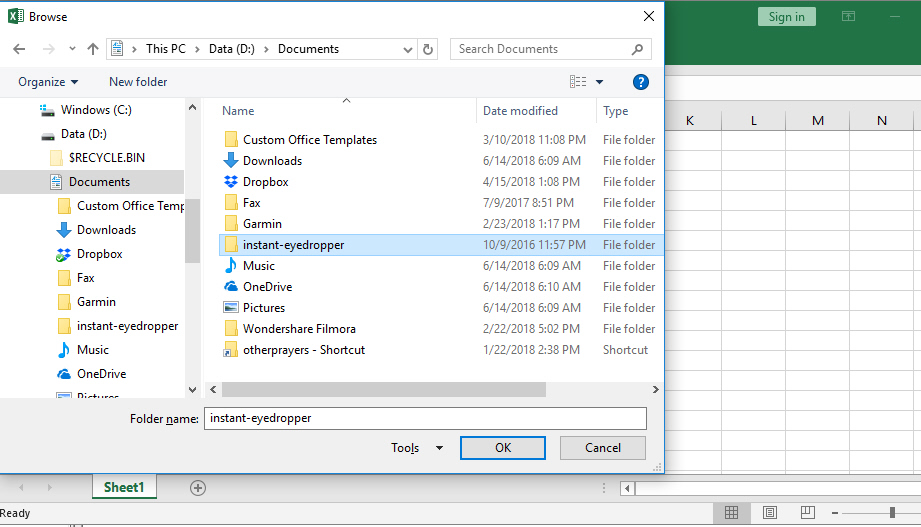Screen dimensions: 921x527
Task: Open the Tools dropdown
Action: (x=417, y=448)
